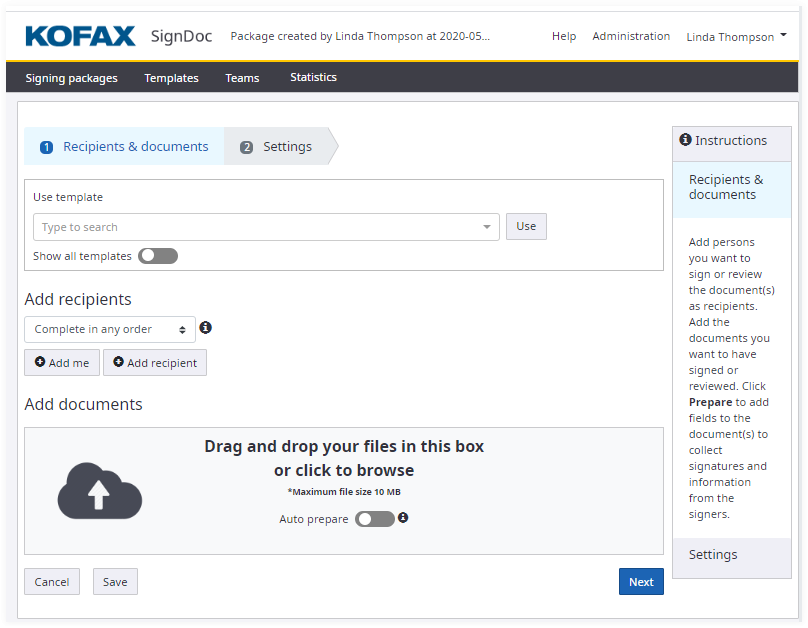Click info icon next to Auto prepare
This screenshot has height=628, width=808.
(x=403, y=518)
